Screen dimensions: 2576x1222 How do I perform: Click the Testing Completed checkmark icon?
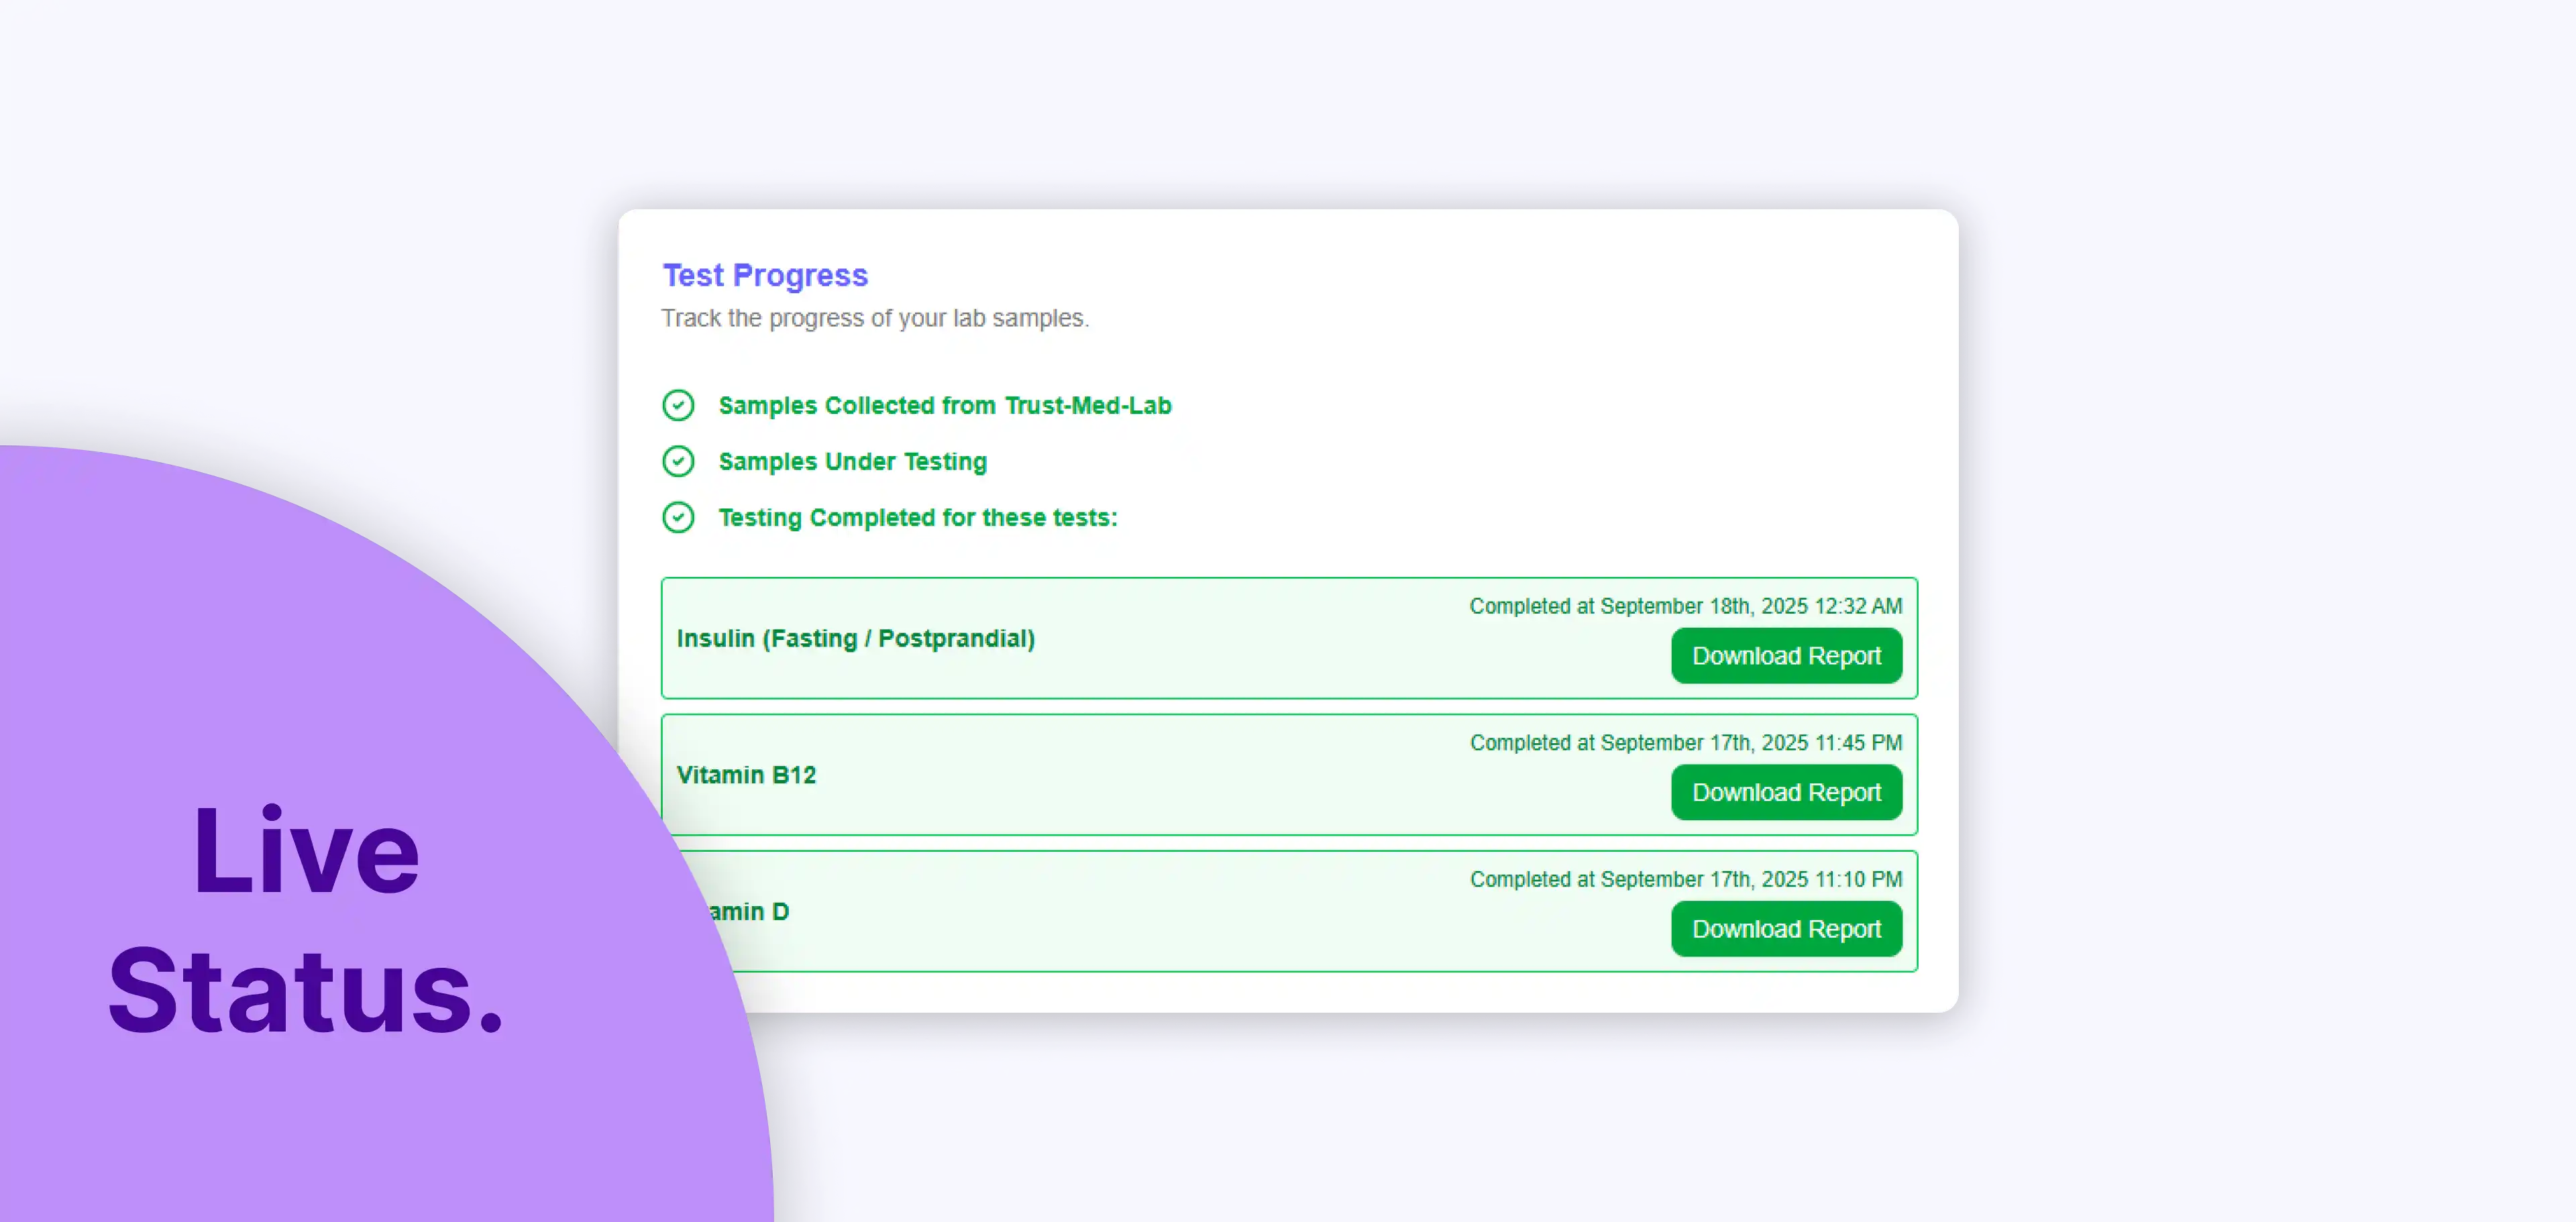(x=678, y=517)
